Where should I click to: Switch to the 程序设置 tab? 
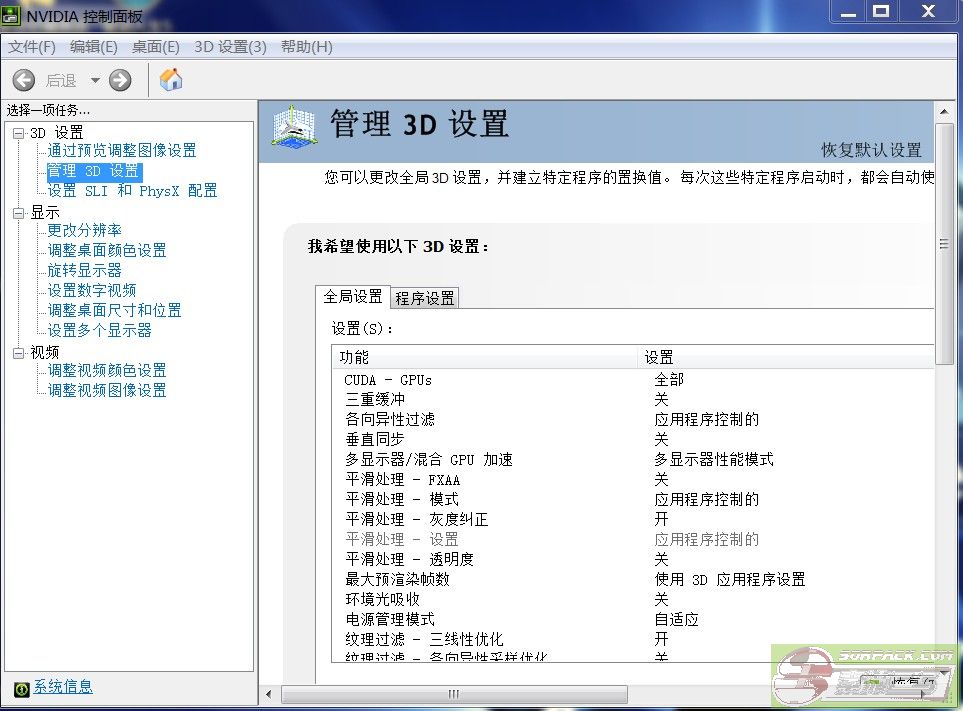pos(424,298)
